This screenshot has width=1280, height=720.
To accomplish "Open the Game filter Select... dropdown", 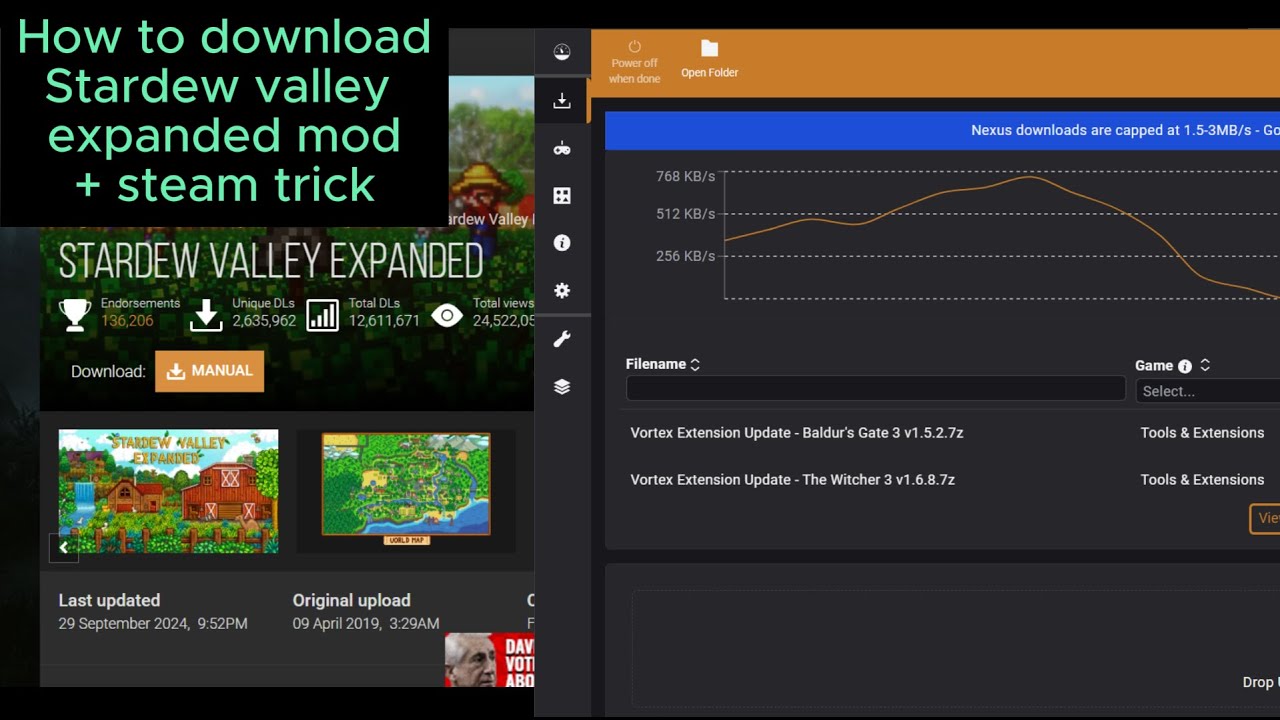I will (1208, 391).
